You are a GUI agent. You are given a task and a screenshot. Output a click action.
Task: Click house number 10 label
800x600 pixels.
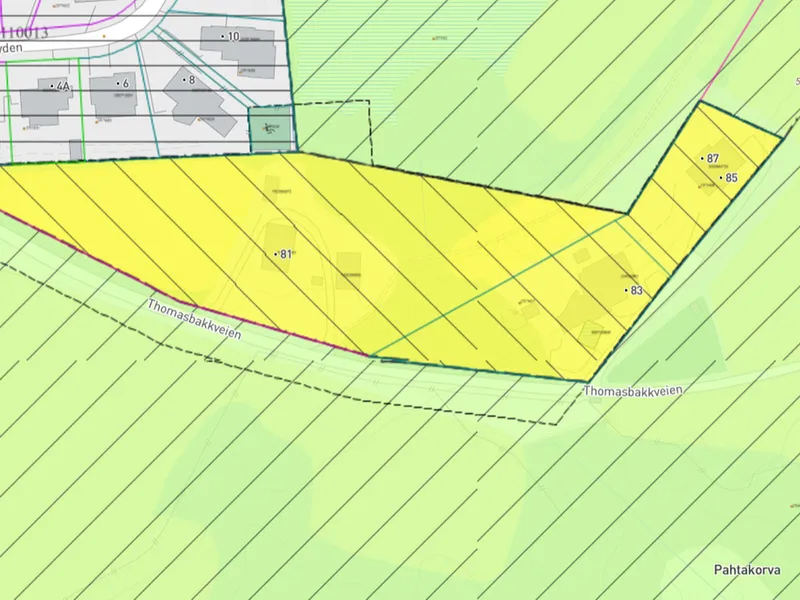pos(233,36)
